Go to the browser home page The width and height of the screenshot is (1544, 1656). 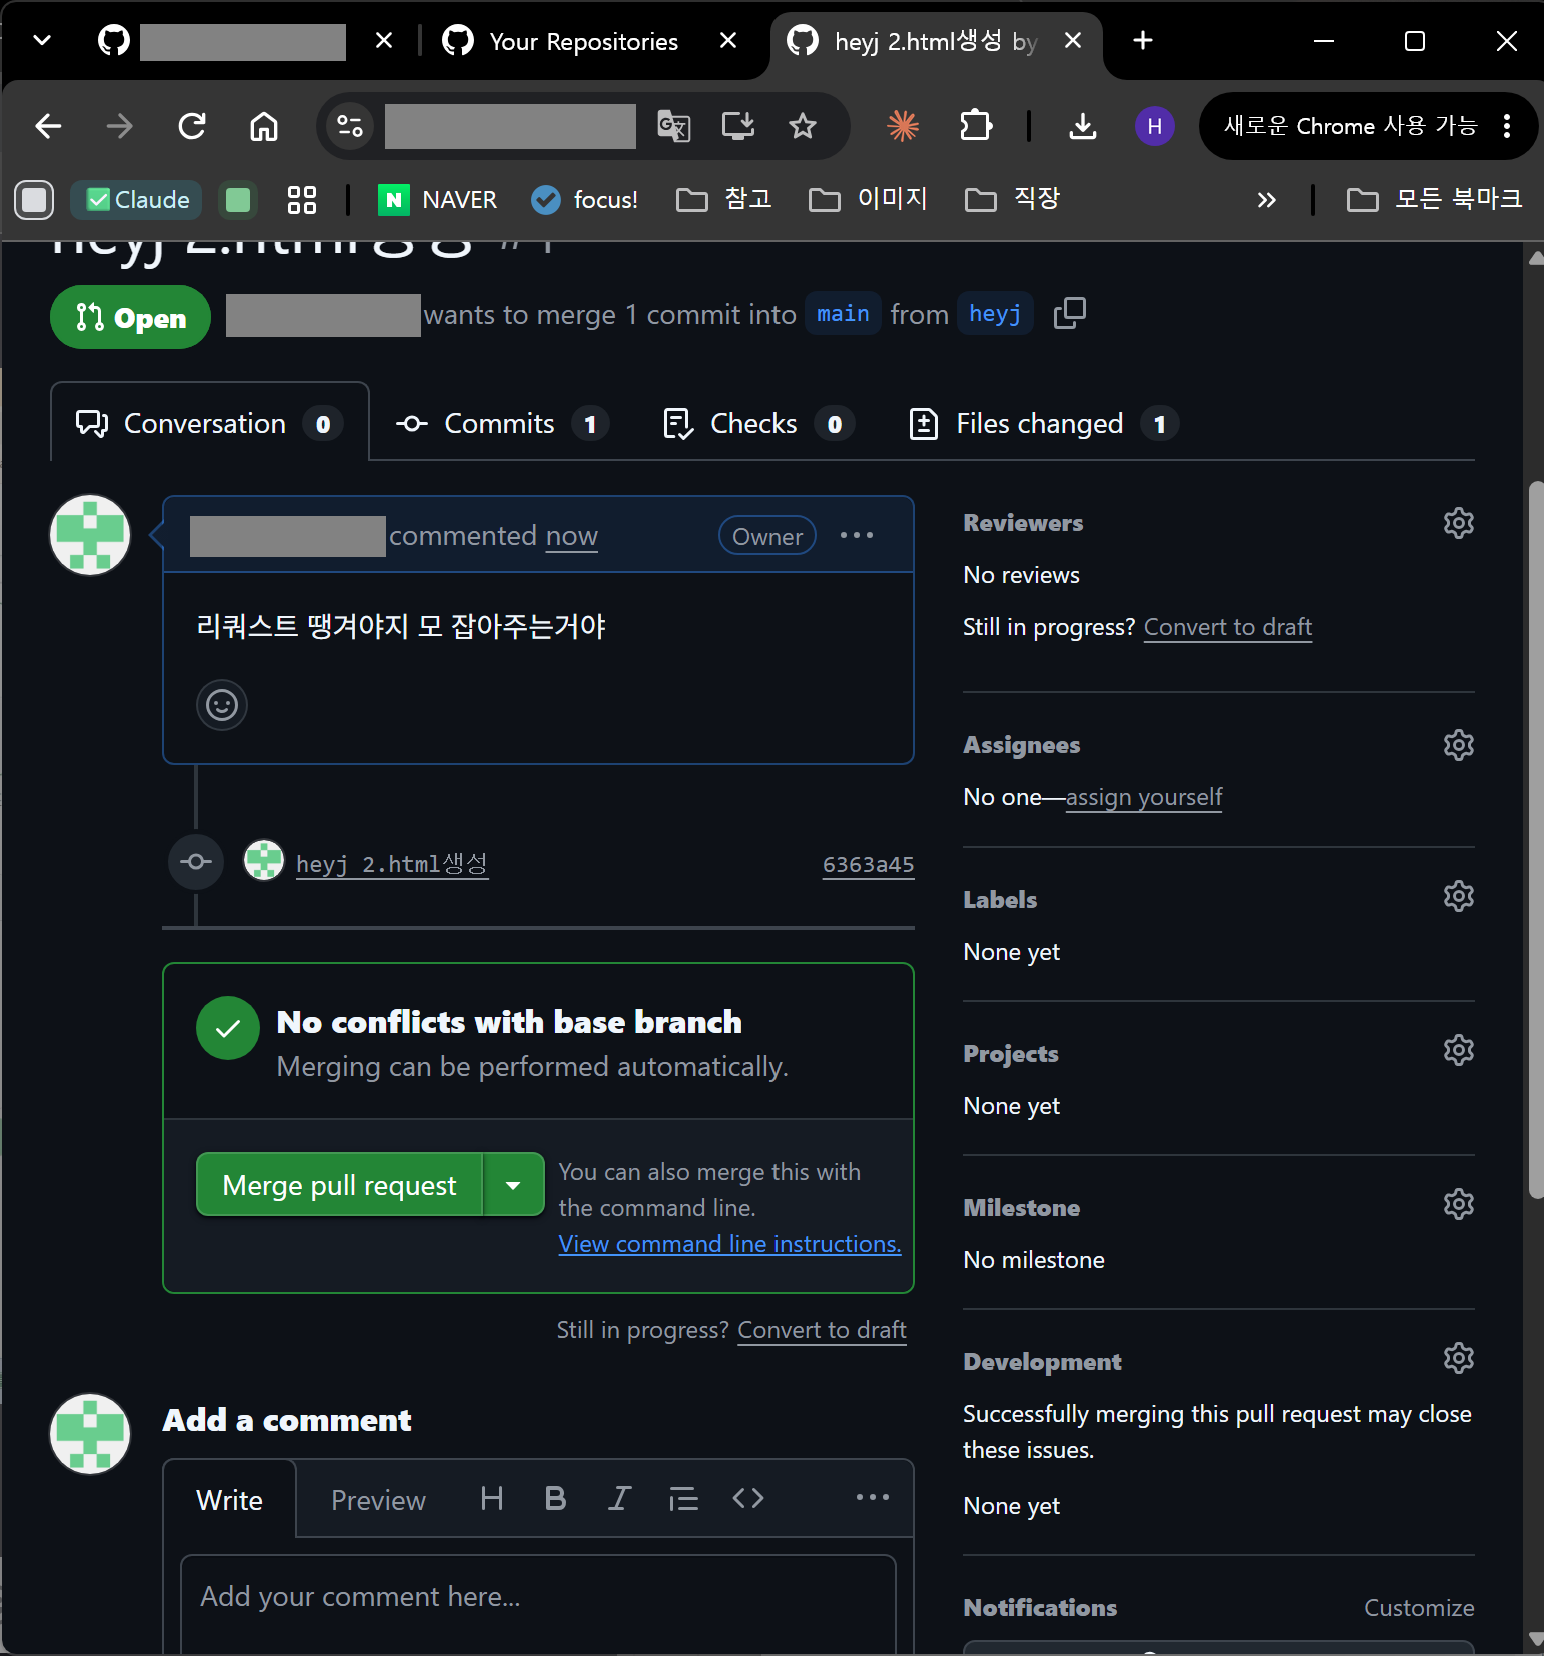point(264,126)
